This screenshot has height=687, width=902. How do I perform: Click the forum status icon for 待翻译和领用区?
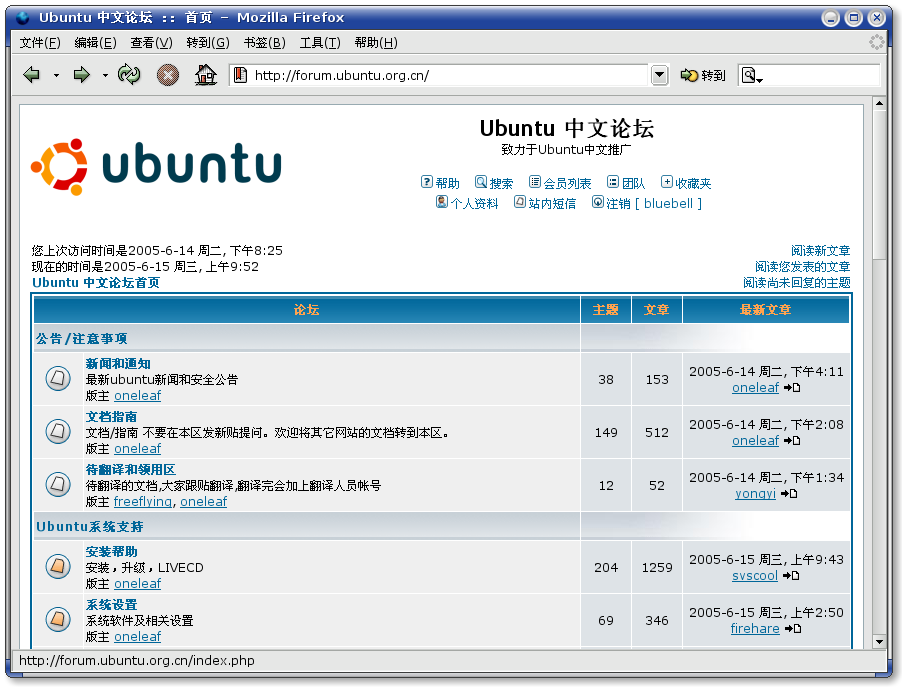(x=58, y=484)
